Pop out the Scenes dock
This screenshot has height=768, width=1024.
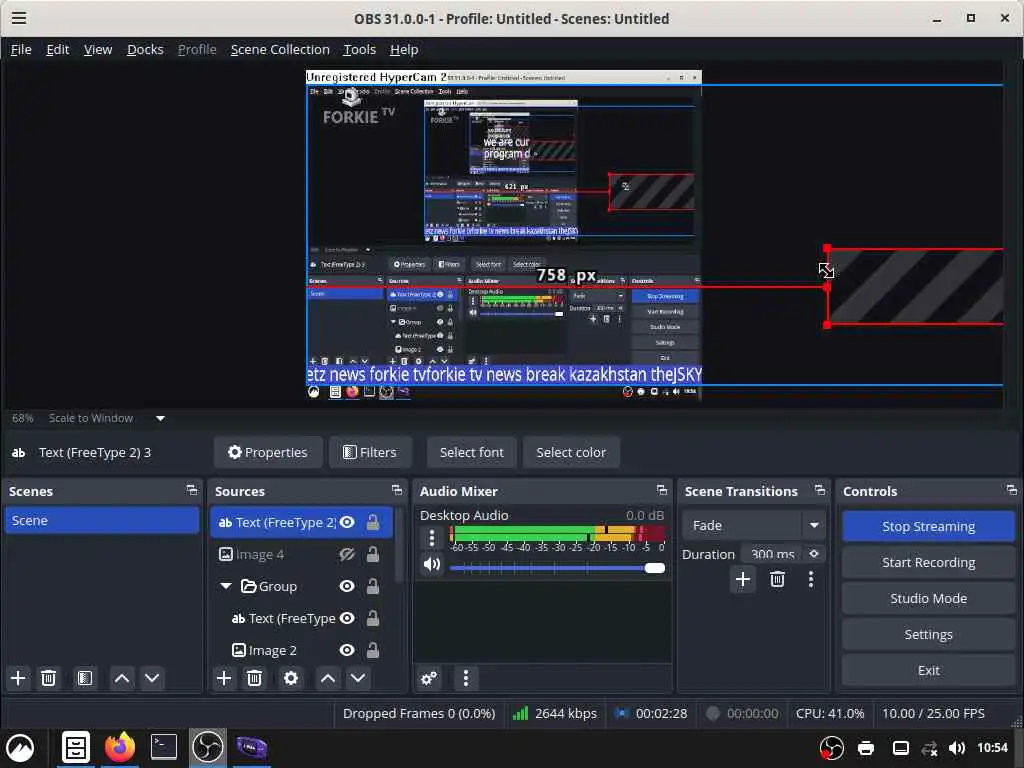coord(191,490)
